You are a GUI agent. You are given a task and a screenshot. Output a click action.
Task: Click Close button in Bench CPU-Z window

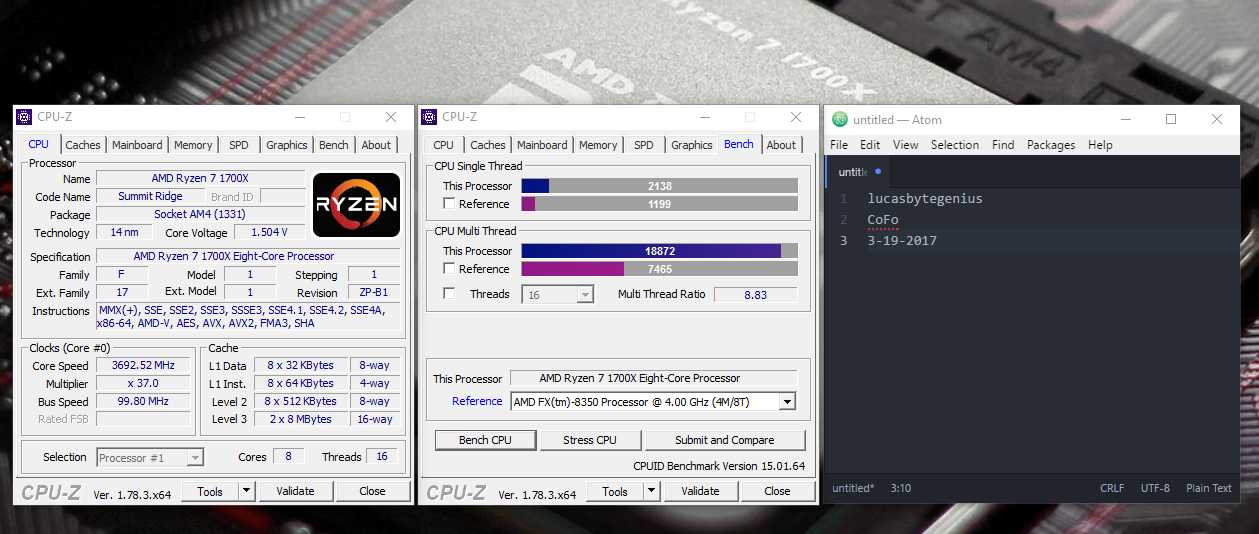tap(778, 491)
